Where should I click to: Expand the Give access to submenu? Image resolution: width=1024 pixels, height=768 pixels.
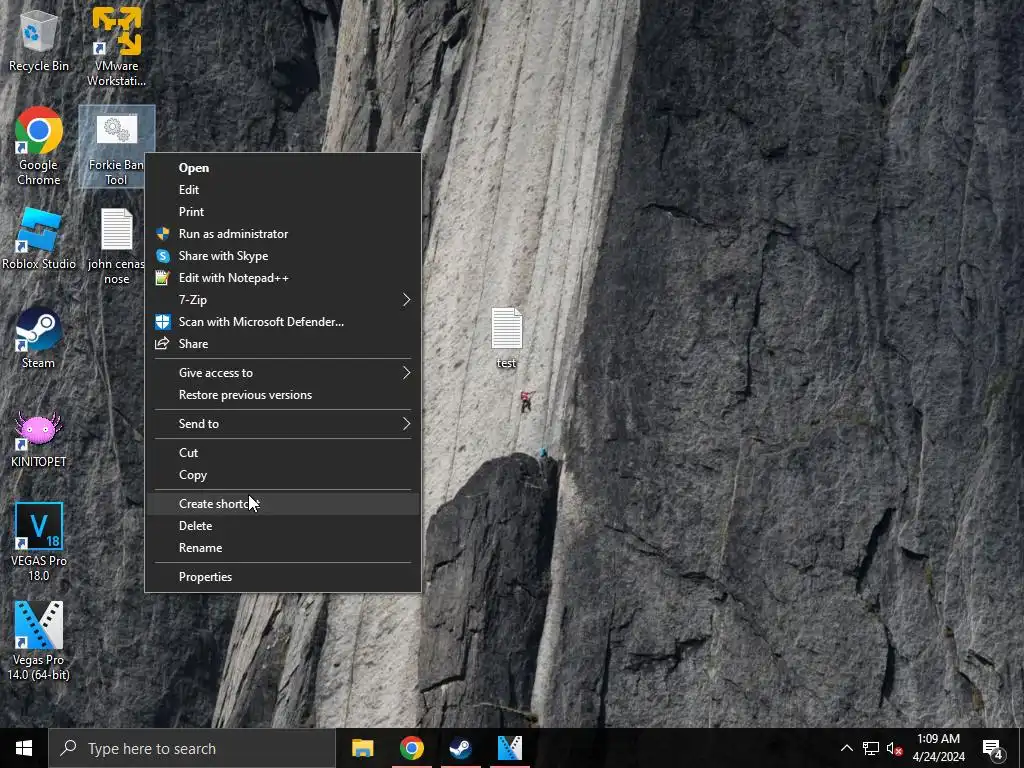283,373
